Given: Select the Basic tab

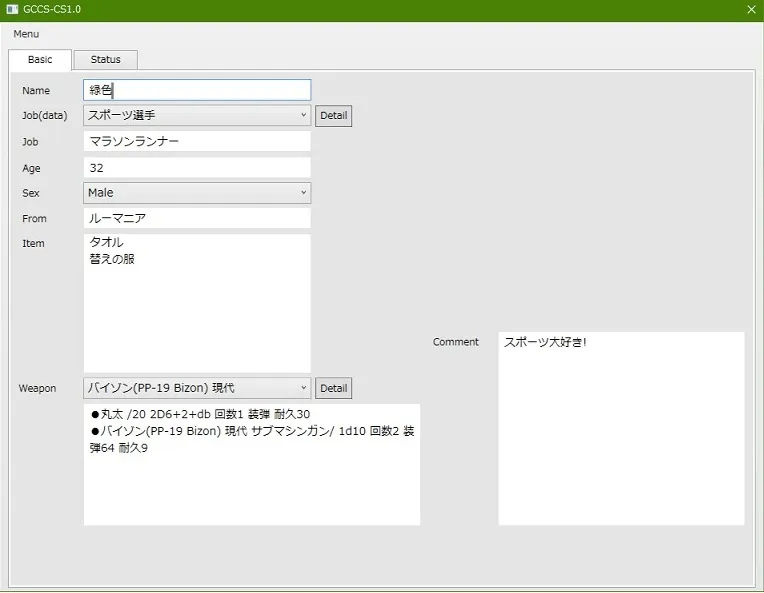Looking at the screenshot, I should tap(40, 60).
